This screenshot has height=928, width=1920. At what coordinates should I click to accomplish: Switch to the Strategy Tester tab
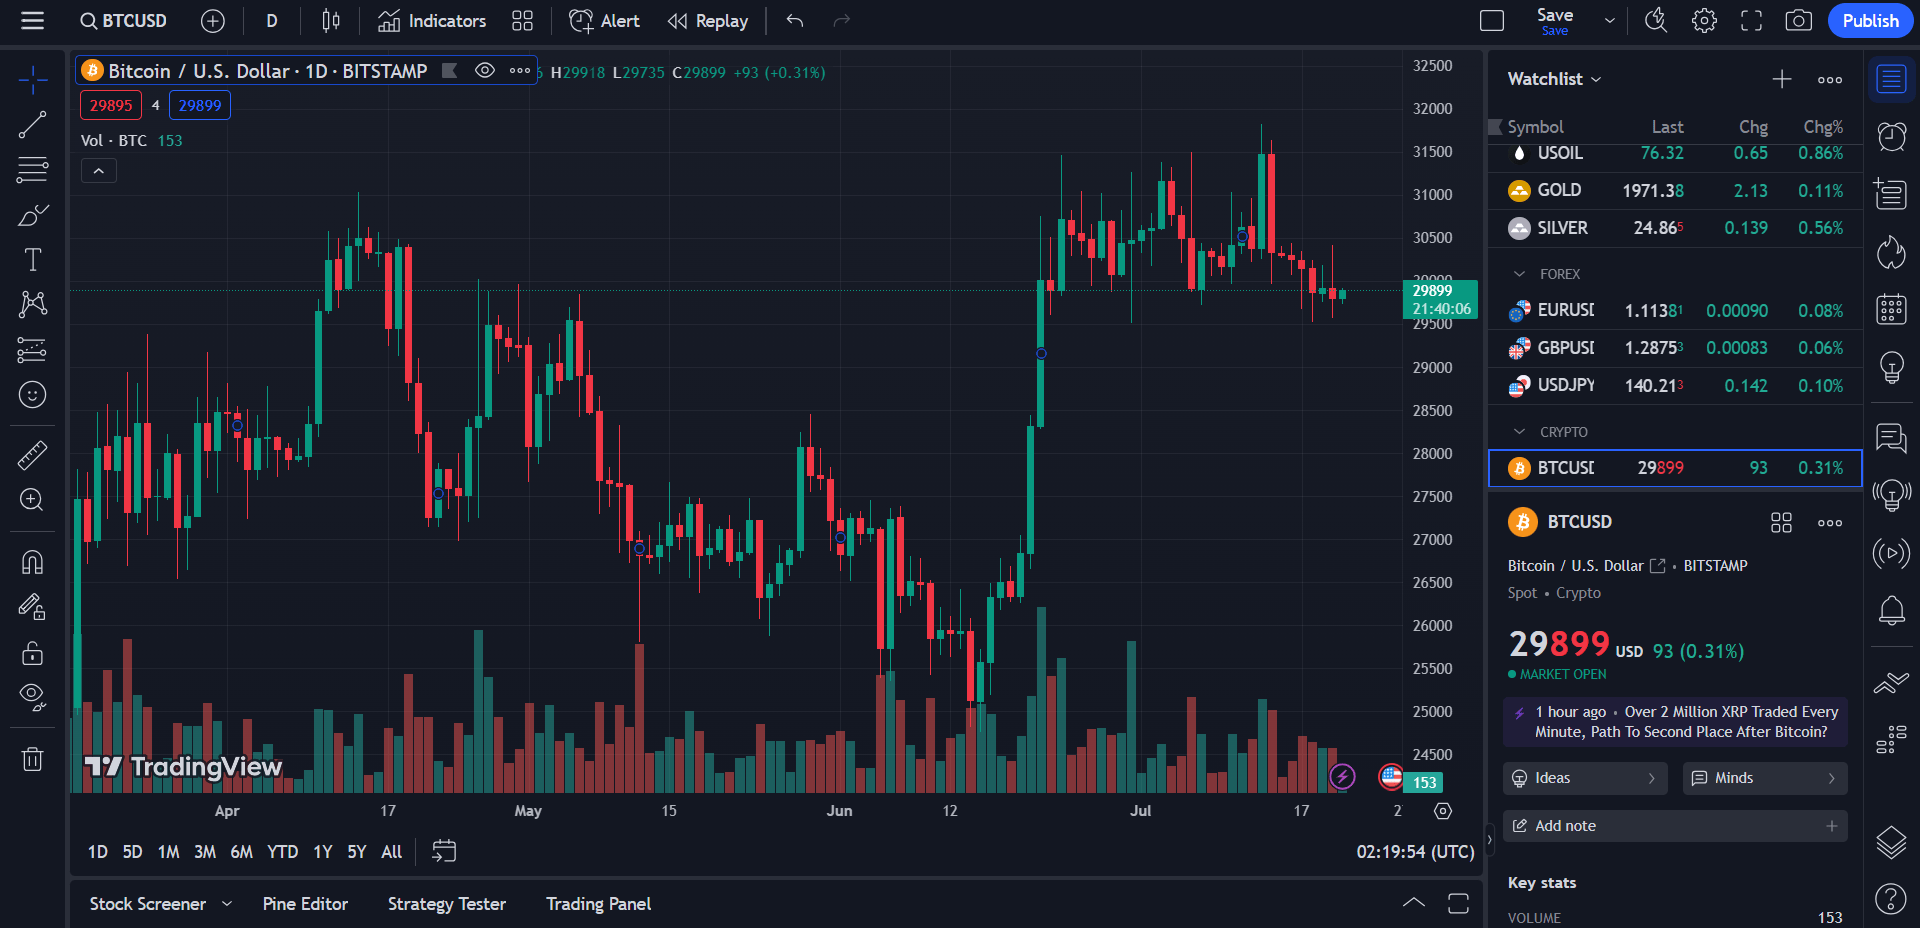tap(446, 904)
